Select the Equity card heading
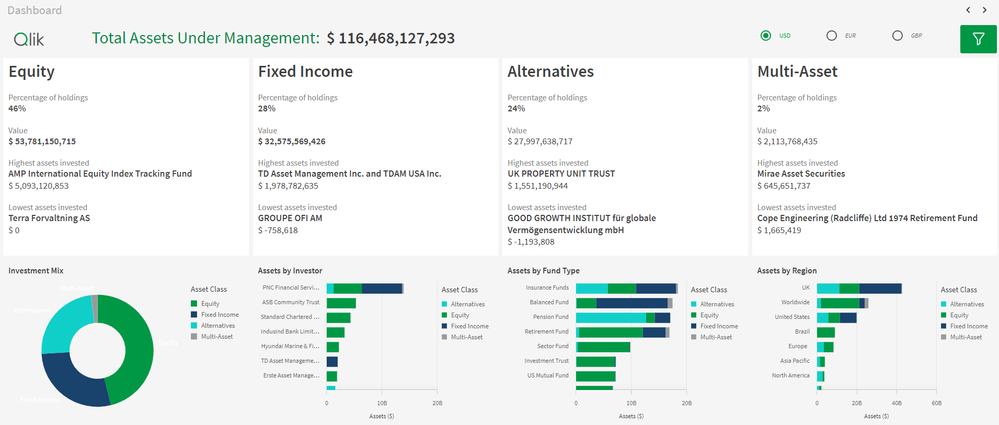The height and width of the screenshot is (425, 999). [x=31, y=72]
